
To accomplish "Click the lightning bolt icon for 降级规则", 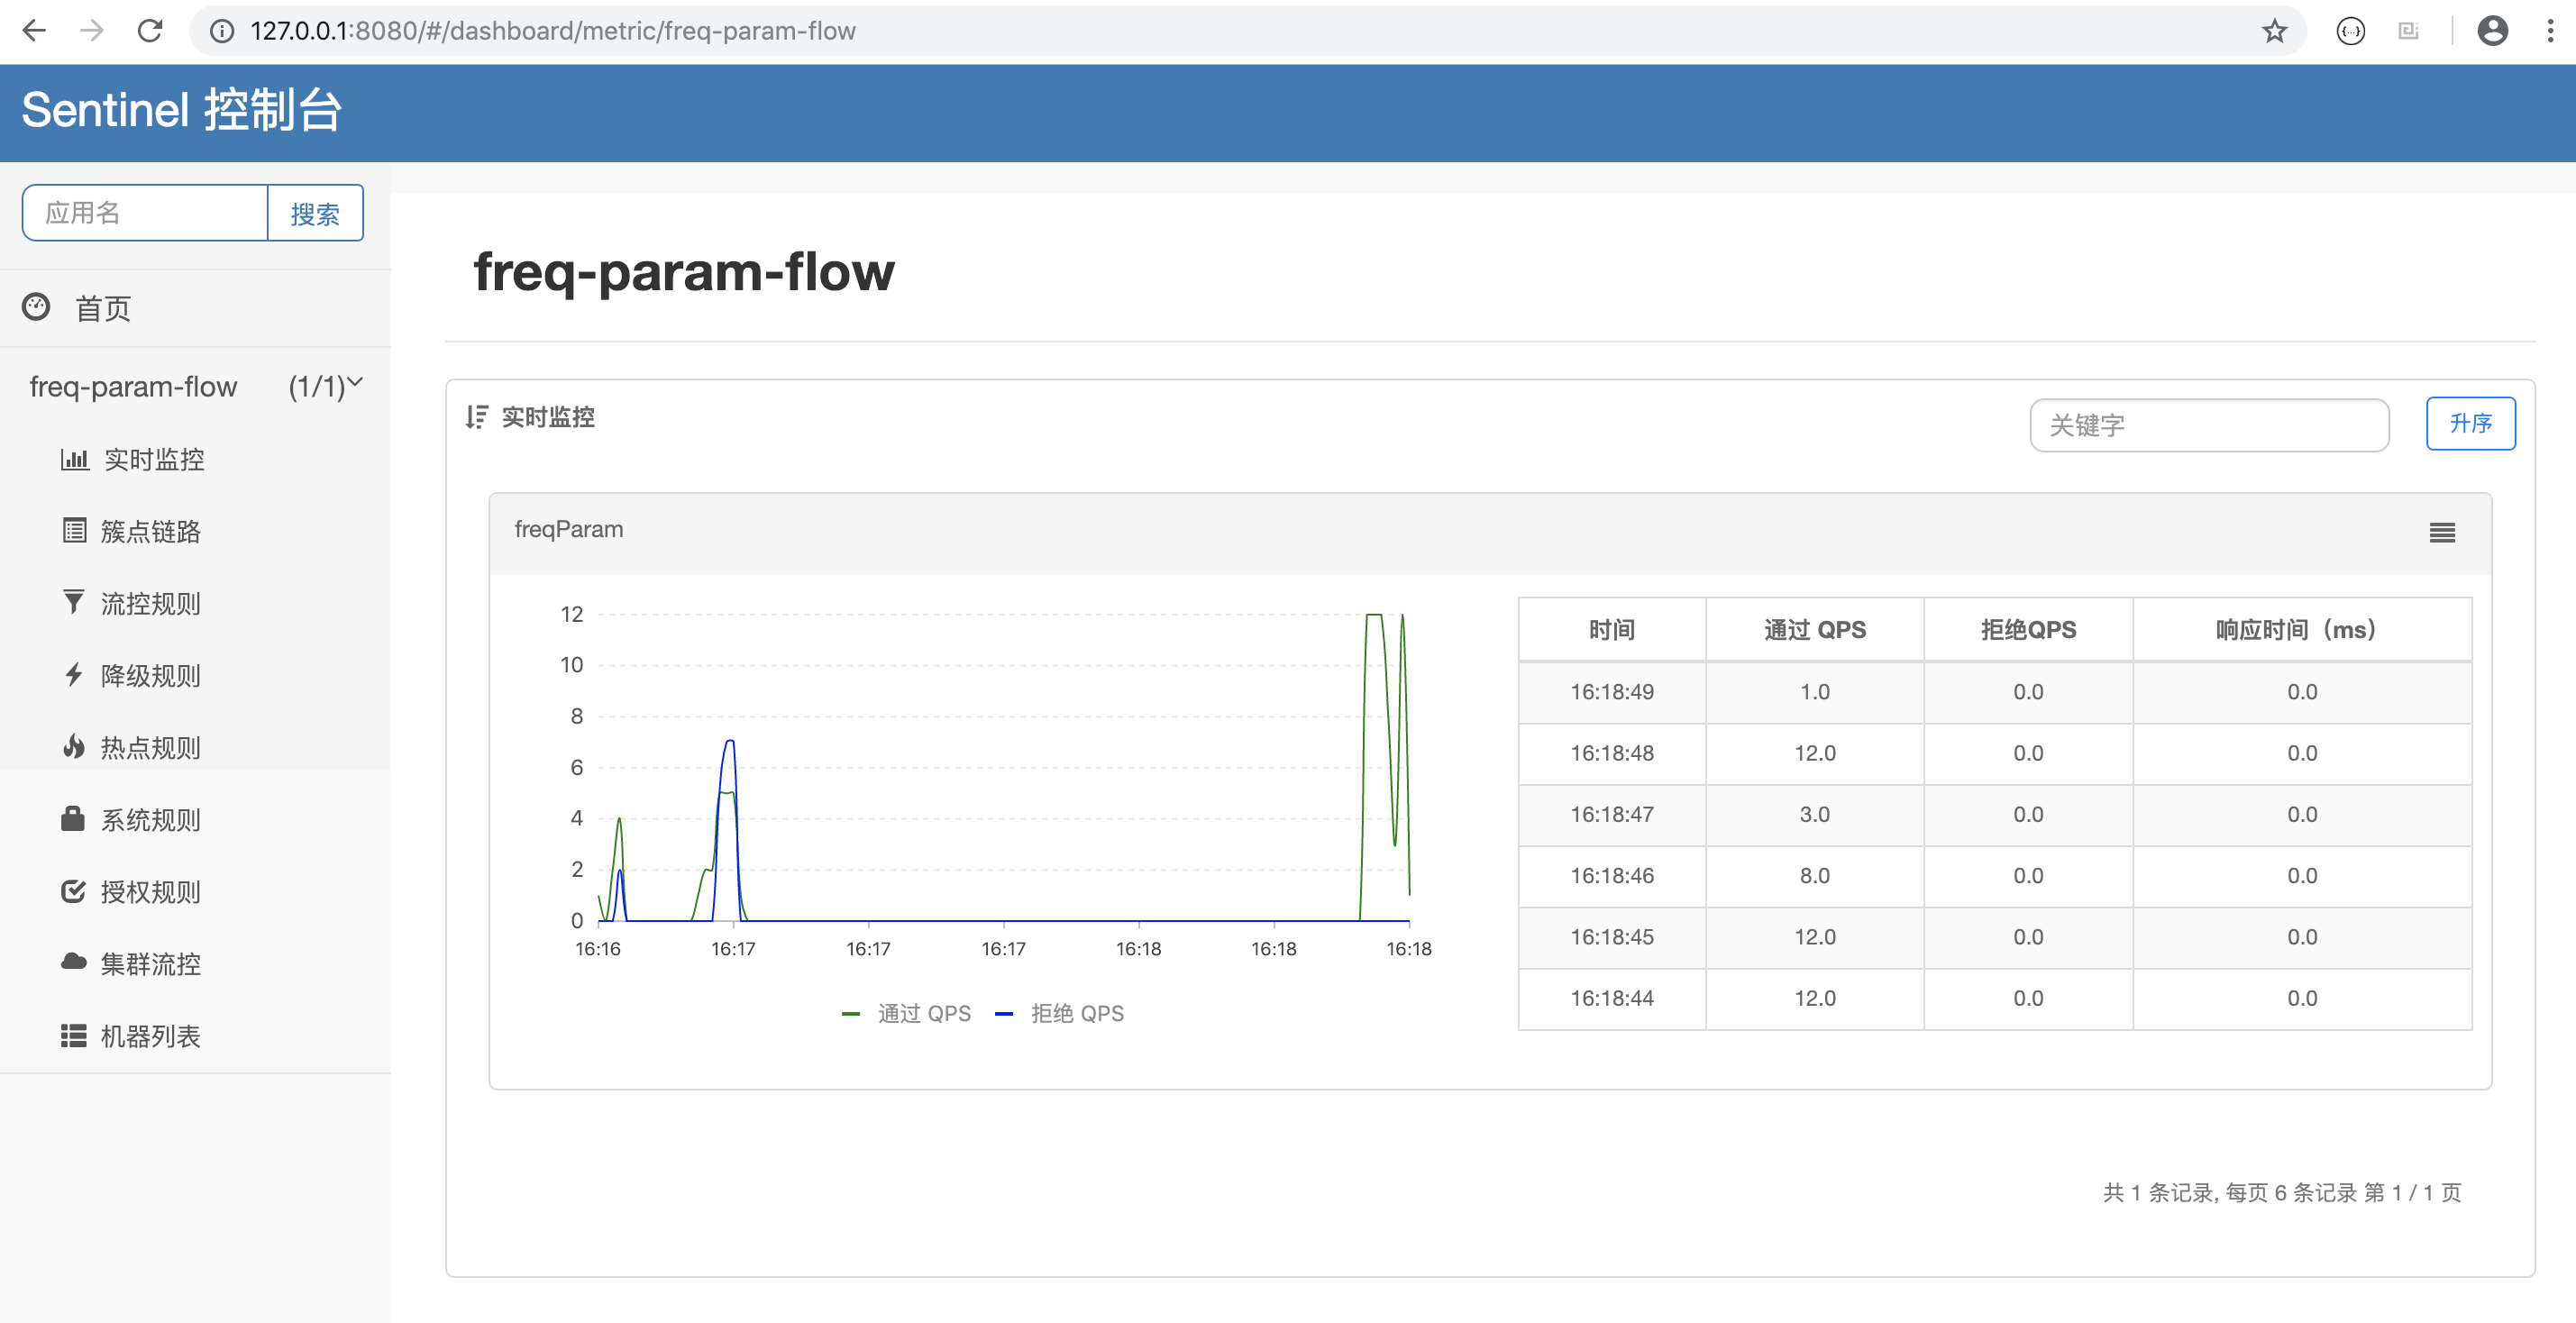I will pyautogui.click(x=73, y=674).
